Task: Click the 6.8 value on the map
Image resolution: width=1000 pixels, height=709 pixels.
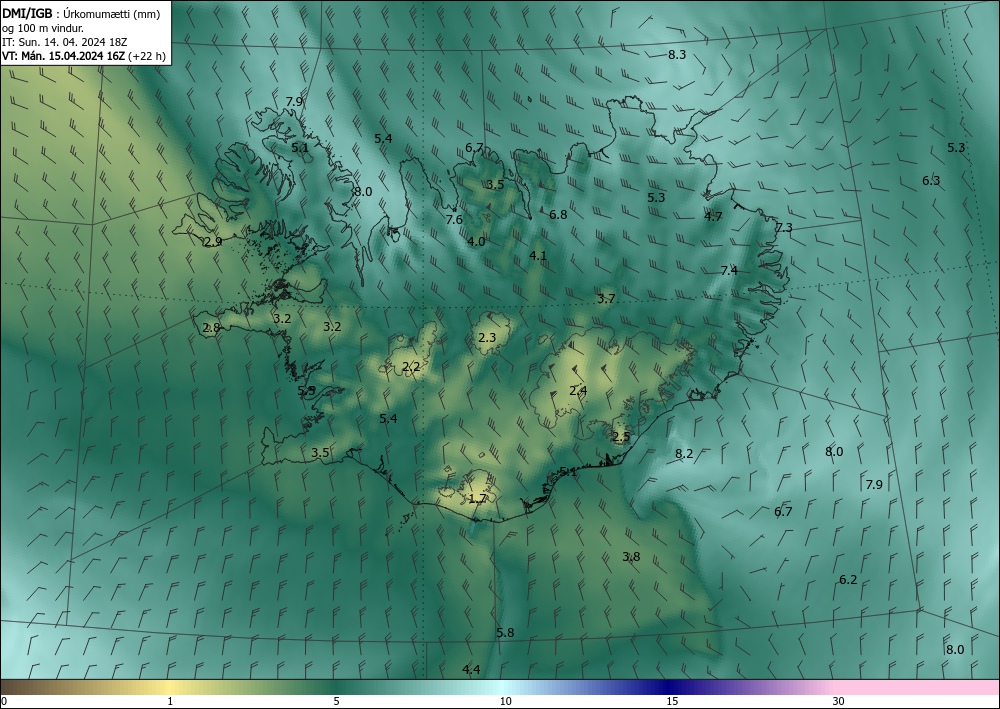Action: point(558,215)
